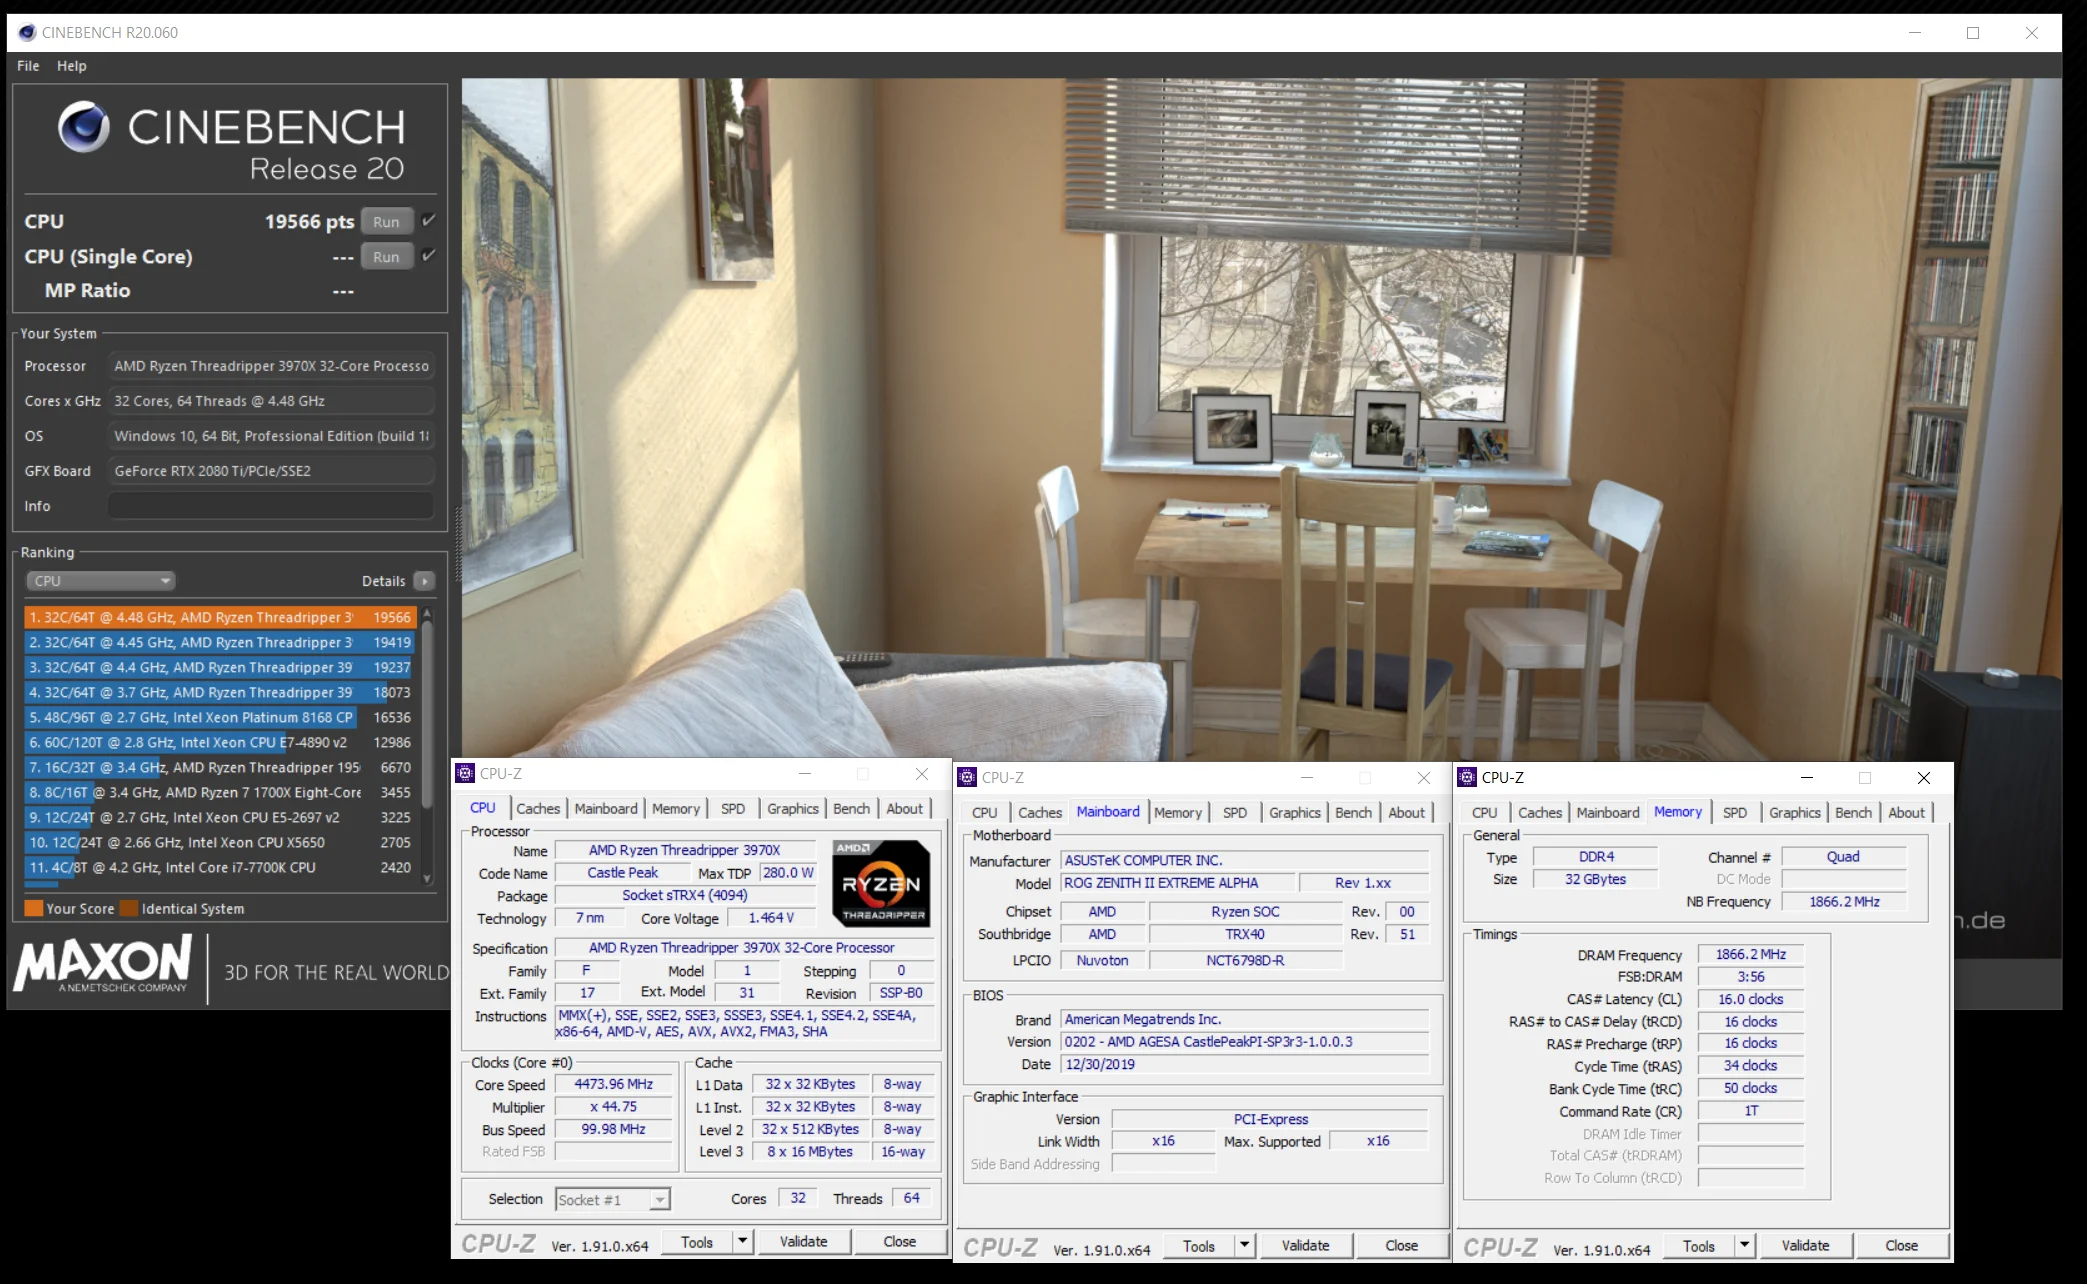This screenshot has height=1284, width=2087.
Task: Click the Info input field
Action: [270, 506]
